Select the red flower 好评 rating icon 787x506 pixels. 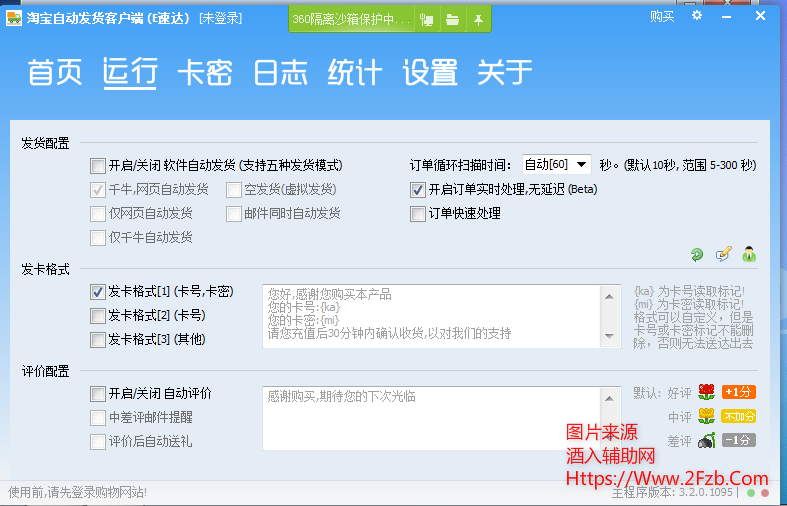pyautogui.click(x=706, y=392)
